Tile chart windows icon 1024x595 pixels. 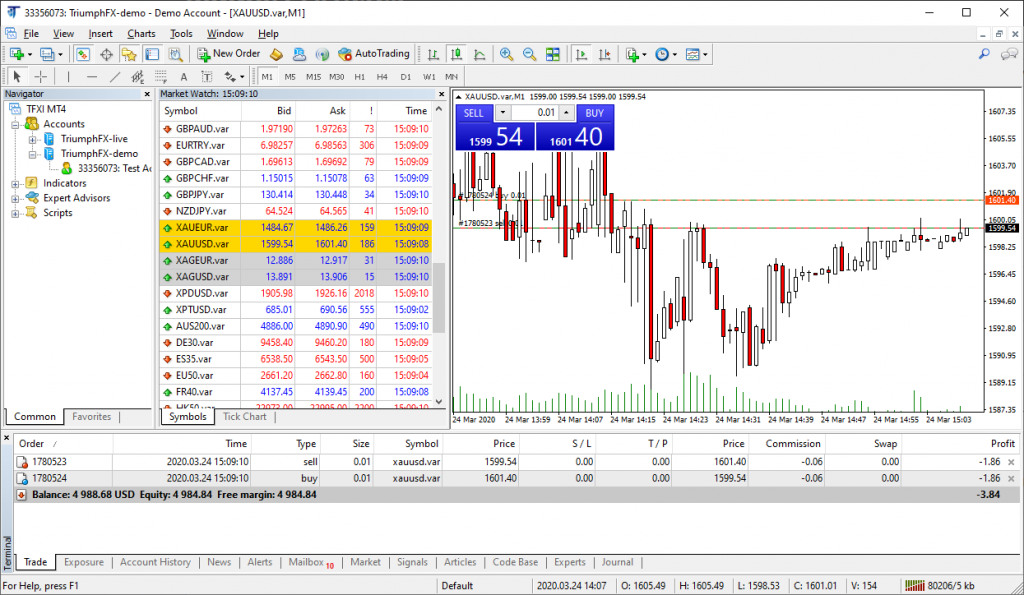[x=552, y=54]
